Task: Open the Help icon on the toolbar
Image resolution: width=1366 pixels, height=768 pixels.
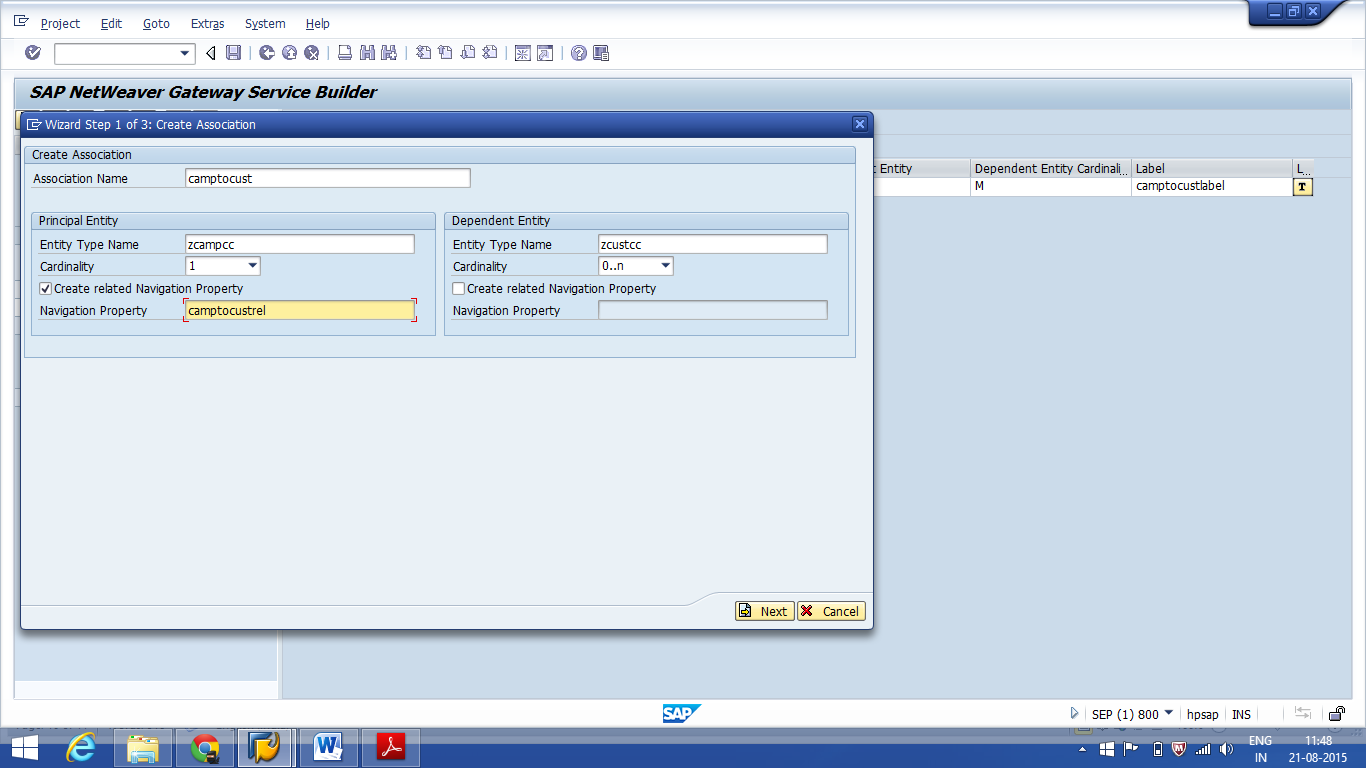Action: click(x=576, y=53)
